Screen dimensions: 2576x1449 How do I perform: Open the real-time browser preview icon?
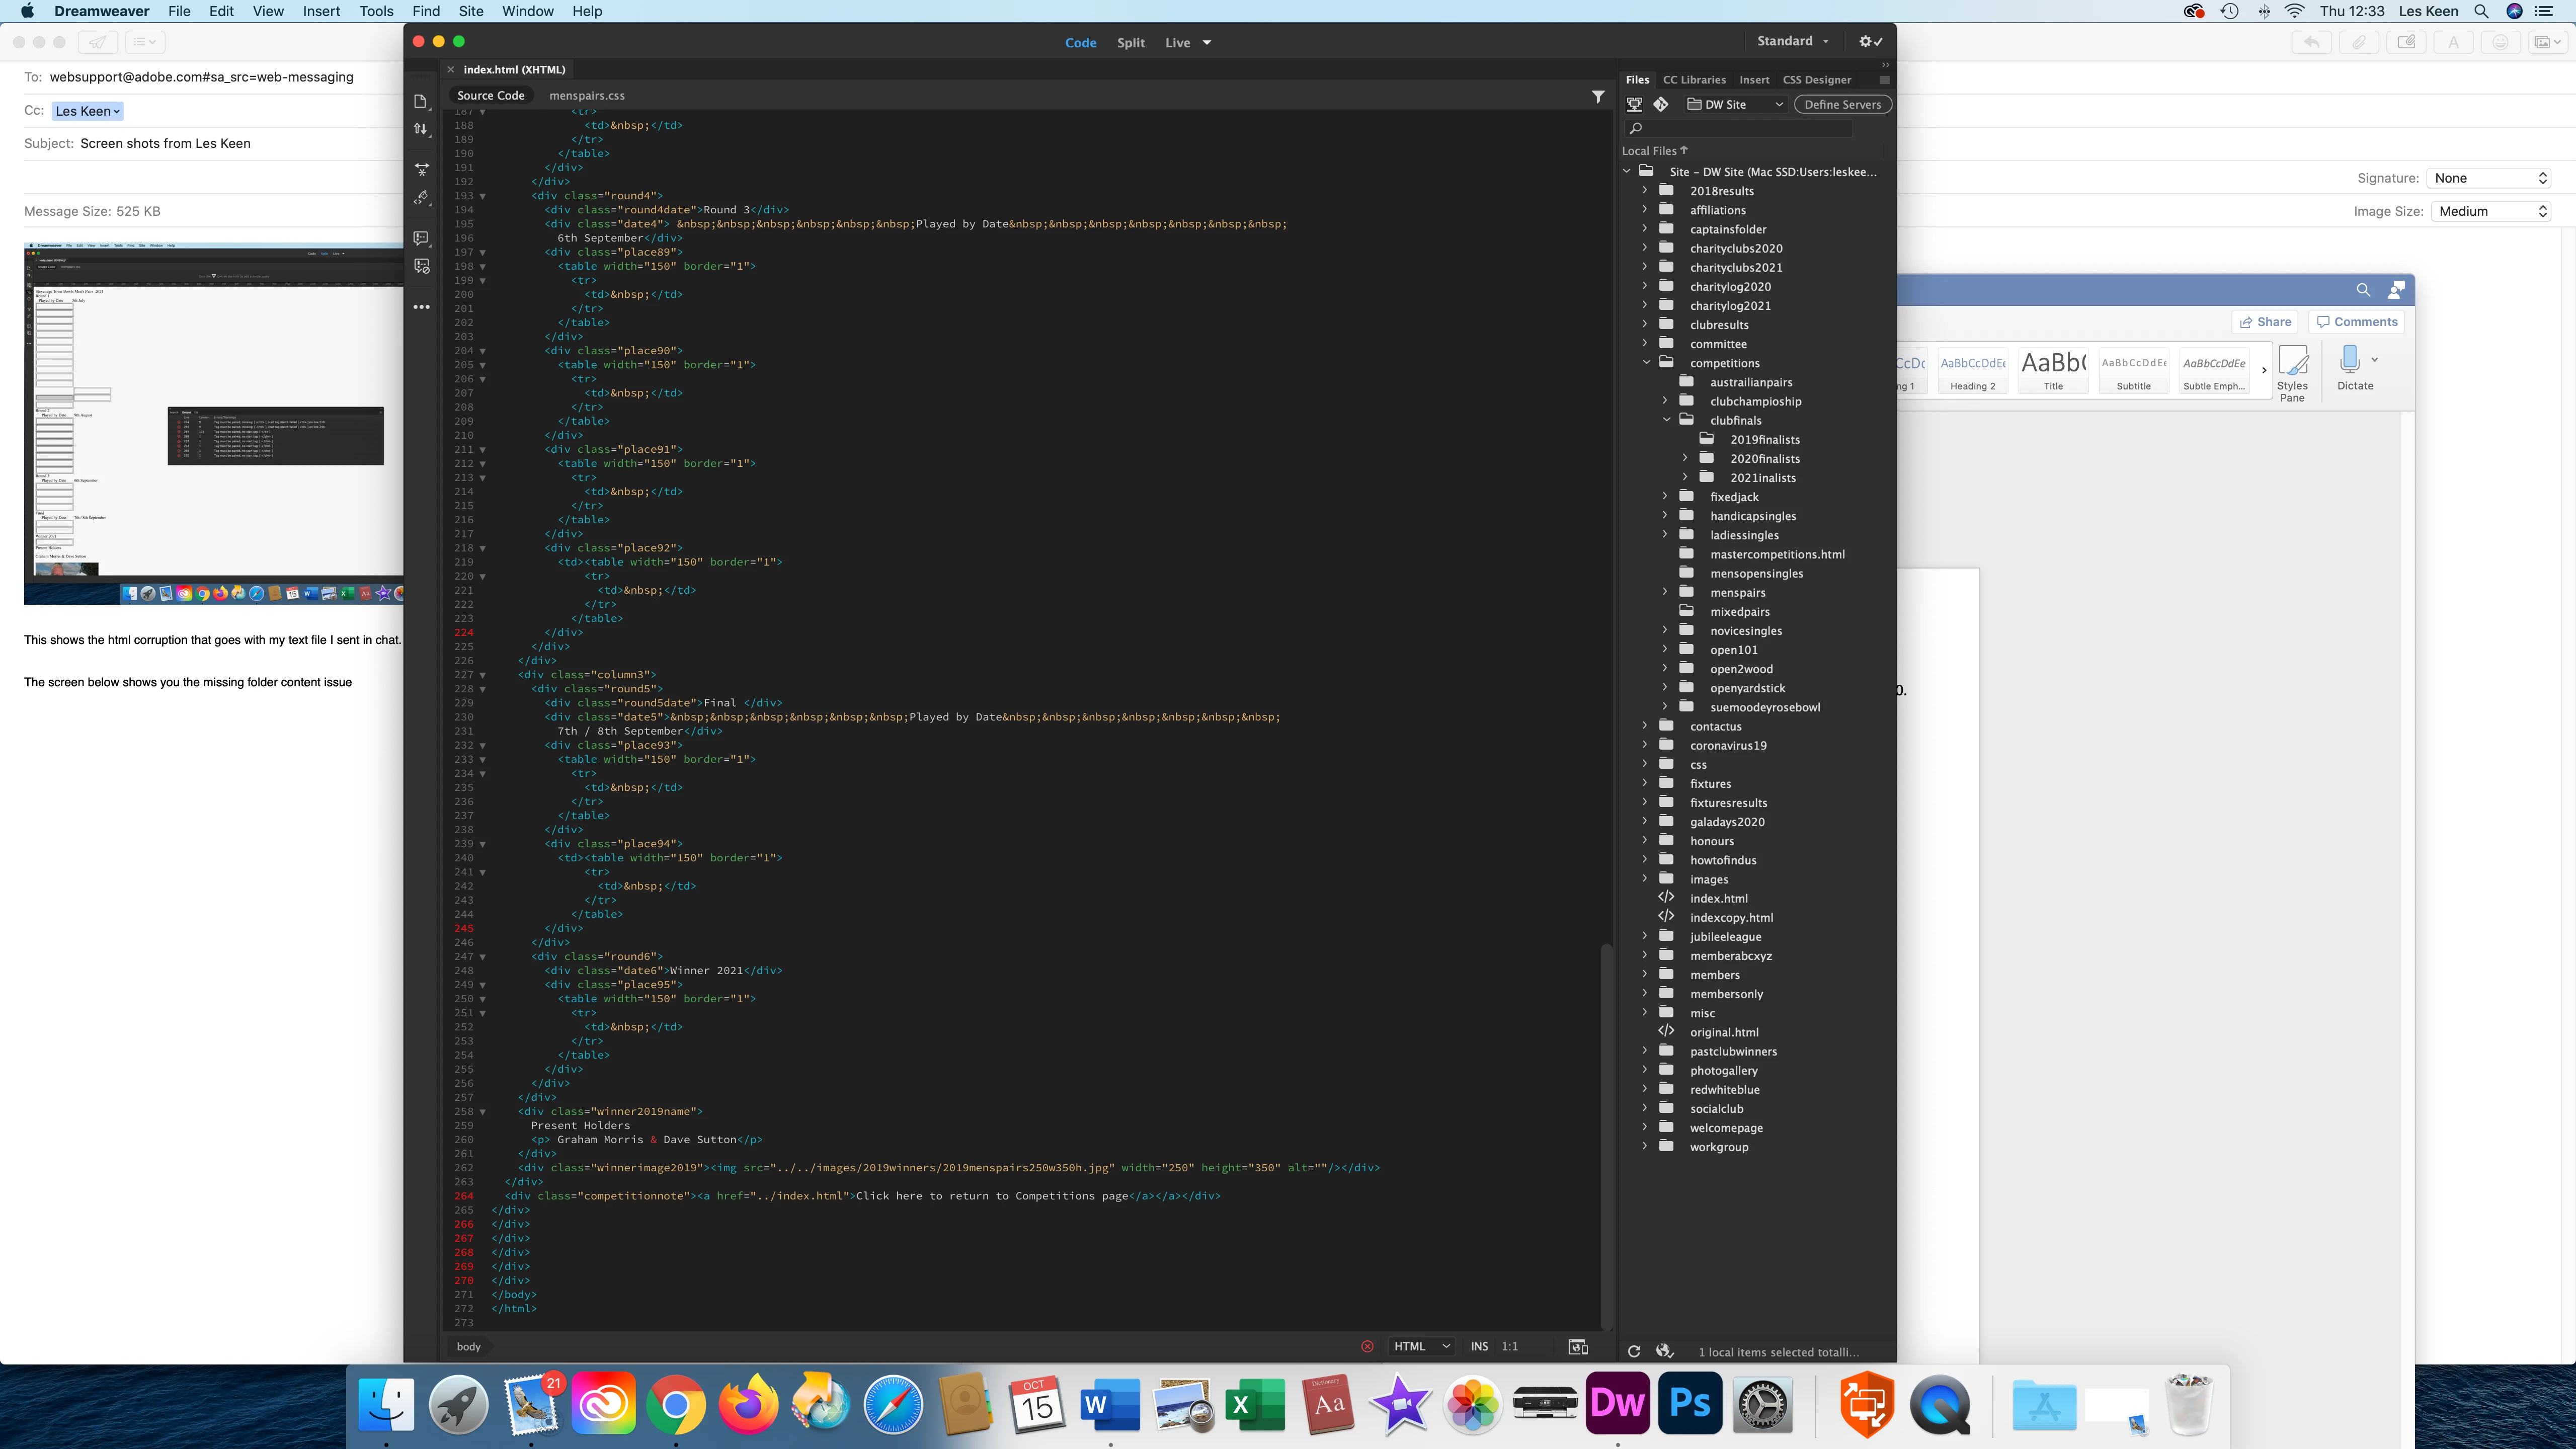click(1578, 1346)
